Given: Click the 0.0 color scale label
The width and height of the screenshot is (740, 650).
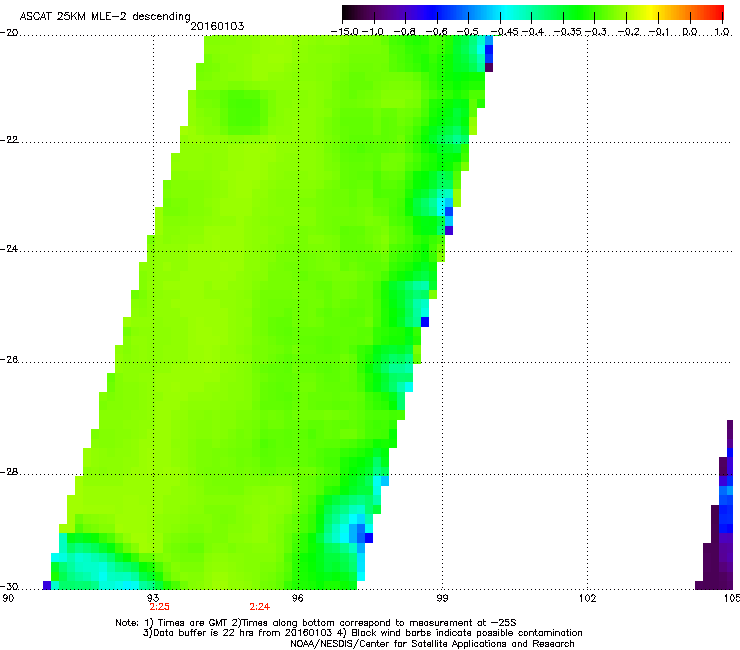Looking at the screenshot, I should (x=690, y=32).
